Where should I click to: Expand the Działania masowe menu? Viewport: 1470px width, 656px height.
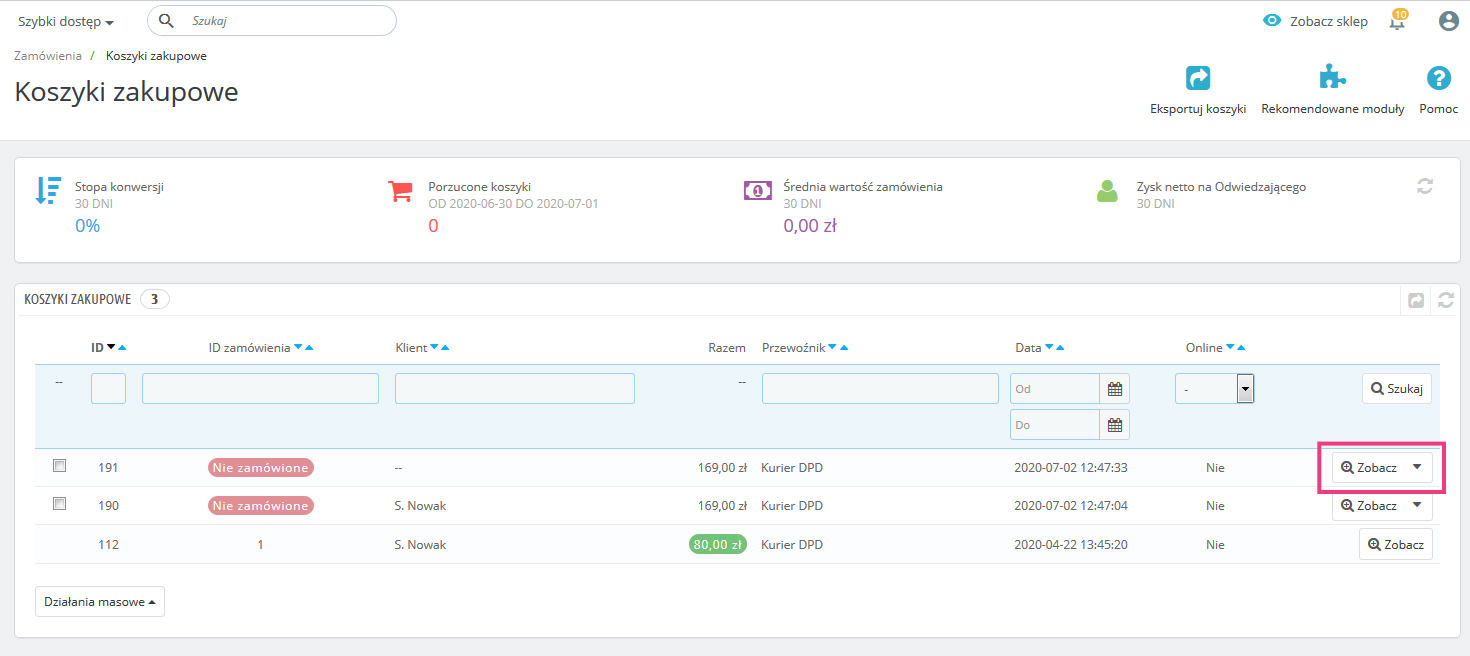point(100,602)
